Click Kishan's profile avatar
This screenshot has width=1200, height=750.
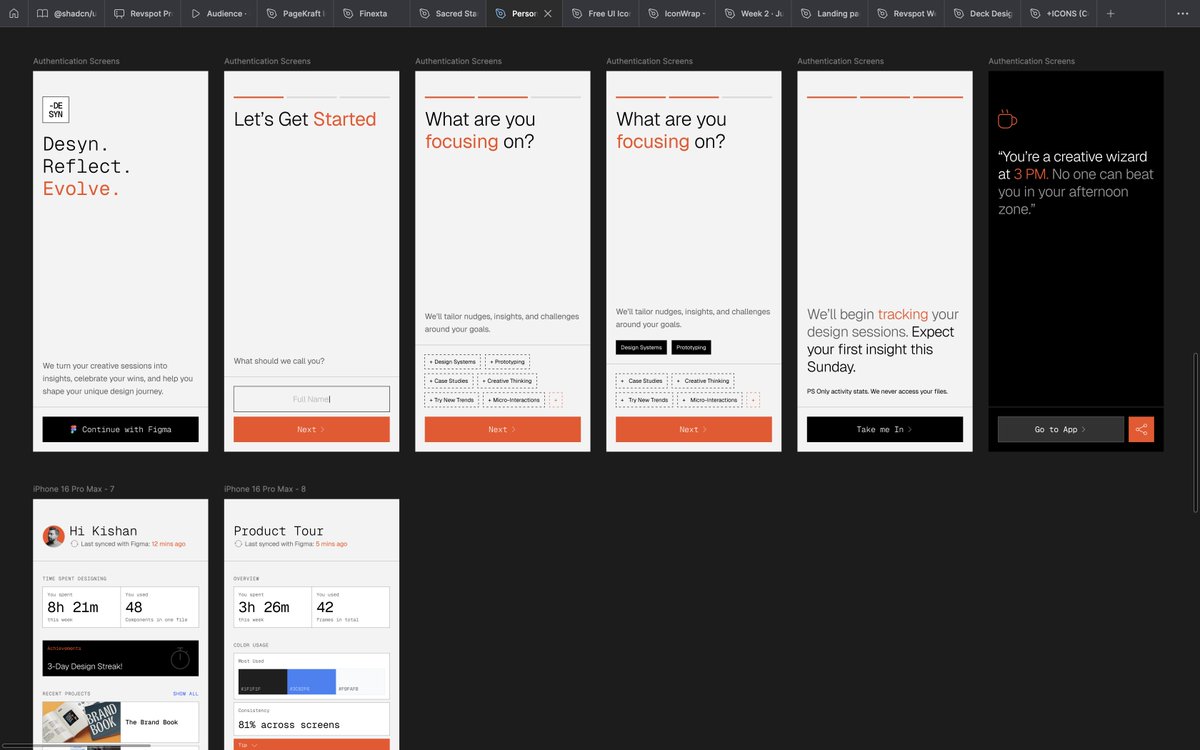(x=54, y=536)
